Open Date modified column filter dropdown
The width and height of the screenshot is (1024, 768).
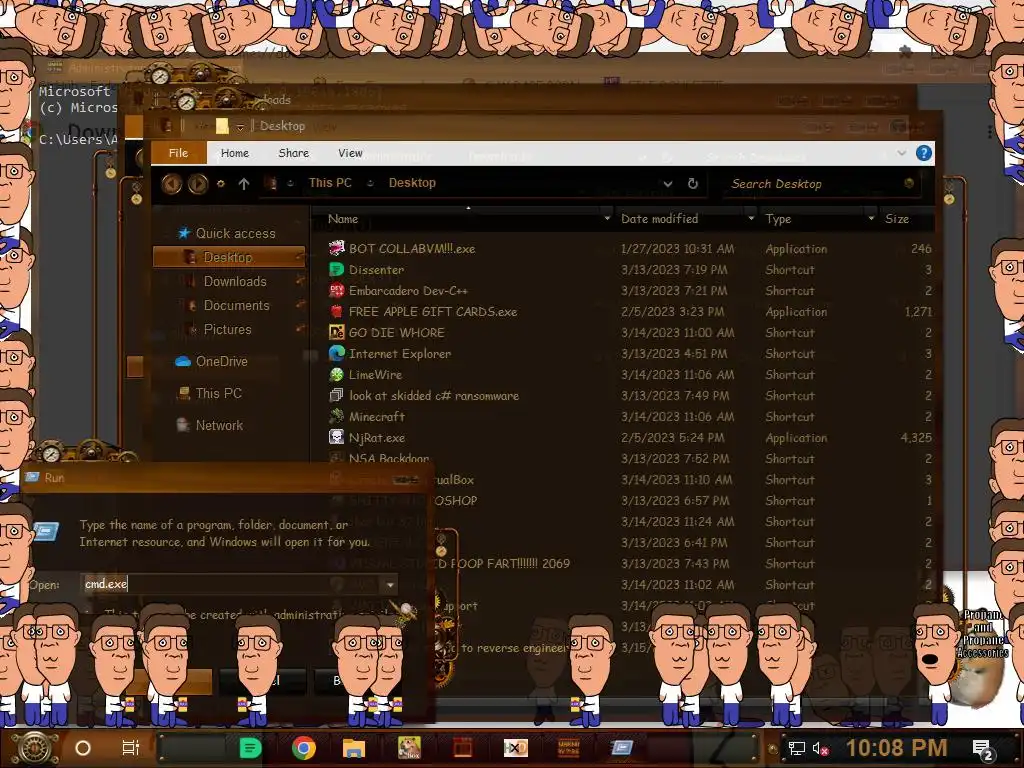(x=751, y=218)
